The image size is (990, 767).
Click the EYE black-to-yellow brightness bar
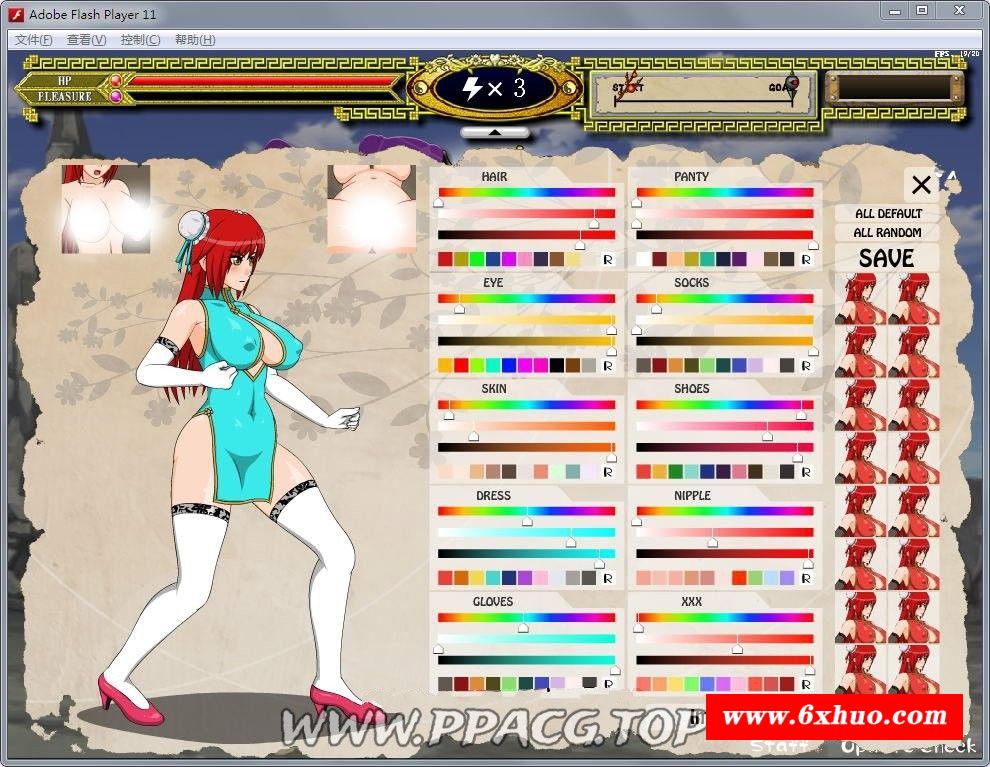(527, 341)
